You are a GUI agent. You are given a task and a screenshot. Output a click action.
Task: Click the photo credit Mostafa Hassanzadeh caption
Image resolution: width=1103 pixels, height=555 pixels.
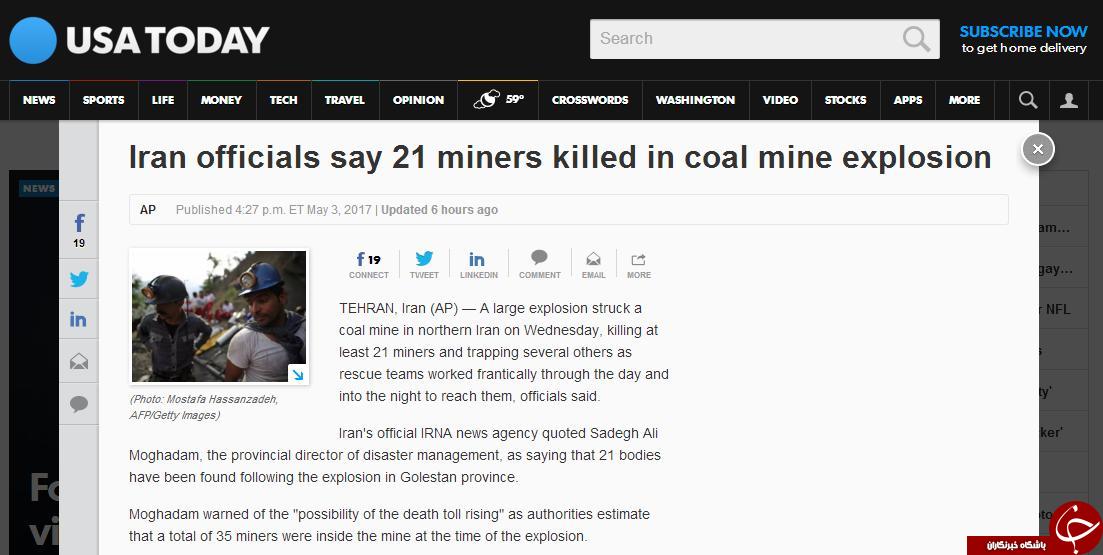click(x=204, y=407)
